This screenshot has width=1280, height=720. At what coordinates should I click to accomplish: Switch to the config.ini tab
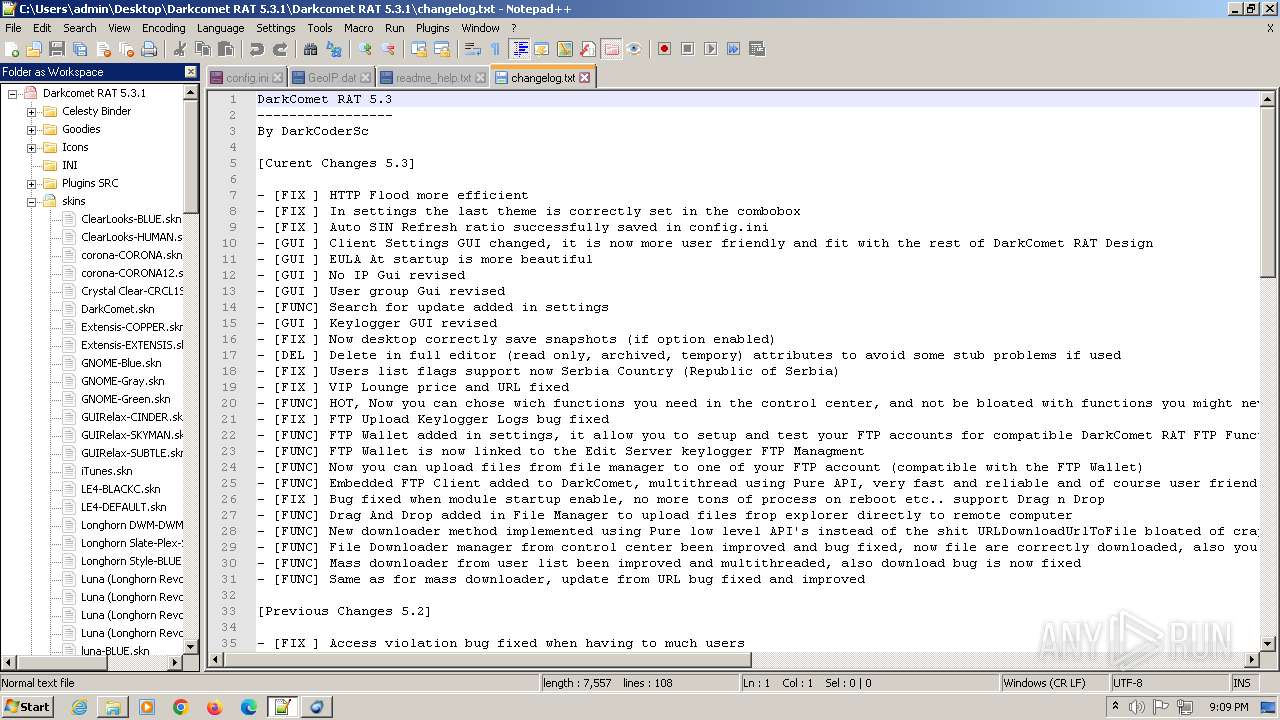point(246,77)
